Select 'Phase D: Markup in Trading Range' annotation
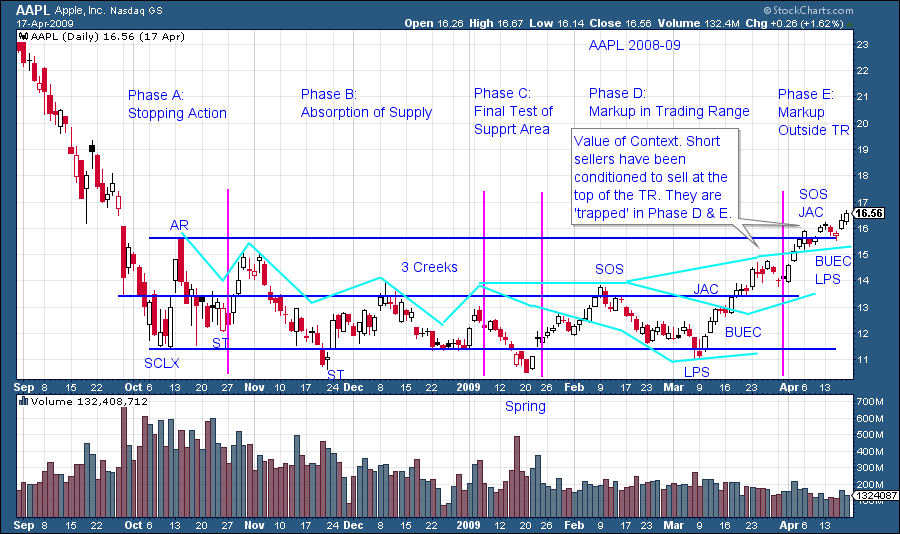Image resolution: width=900 pixels, height=534 pixels. point(669,102)
